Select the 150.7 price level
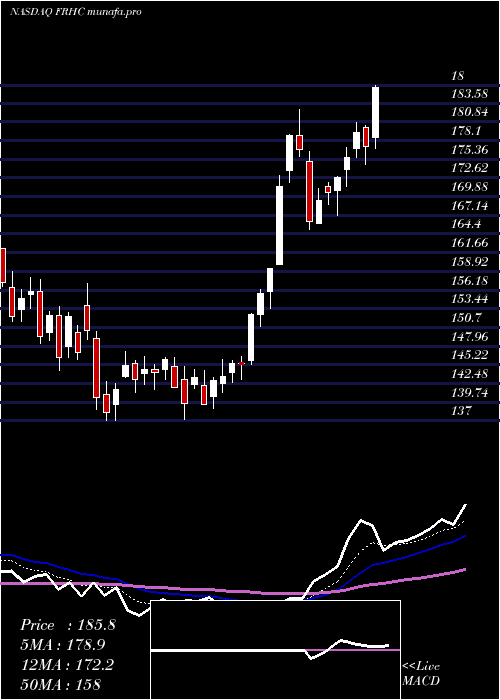500x700 pixels. click(466, 318)
